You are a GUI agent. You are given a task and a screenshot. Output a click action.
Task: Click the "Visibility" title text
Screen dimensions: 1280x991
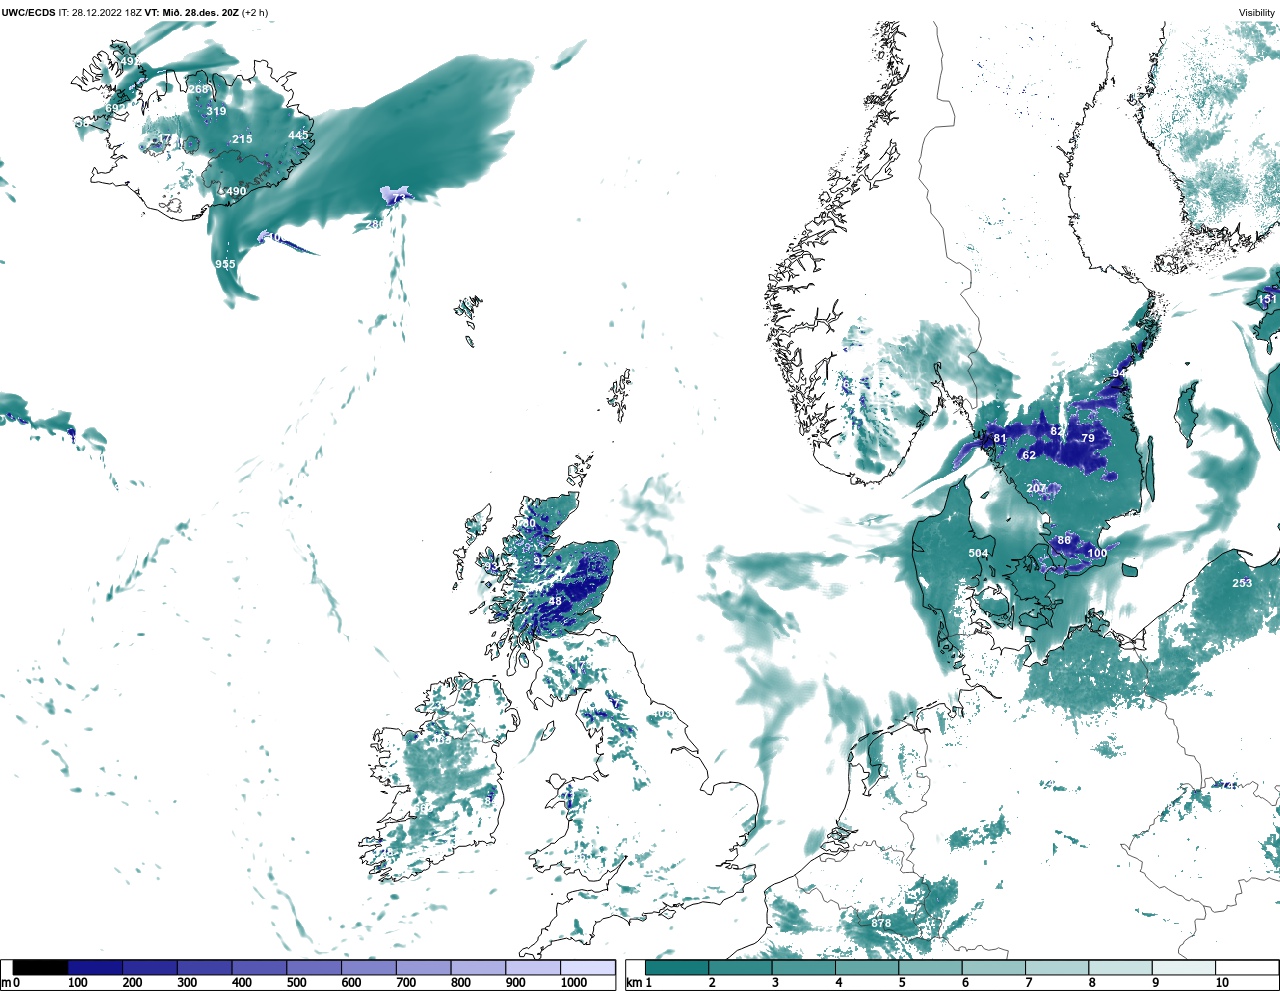pyautogui.click(x=1257, y=13)
